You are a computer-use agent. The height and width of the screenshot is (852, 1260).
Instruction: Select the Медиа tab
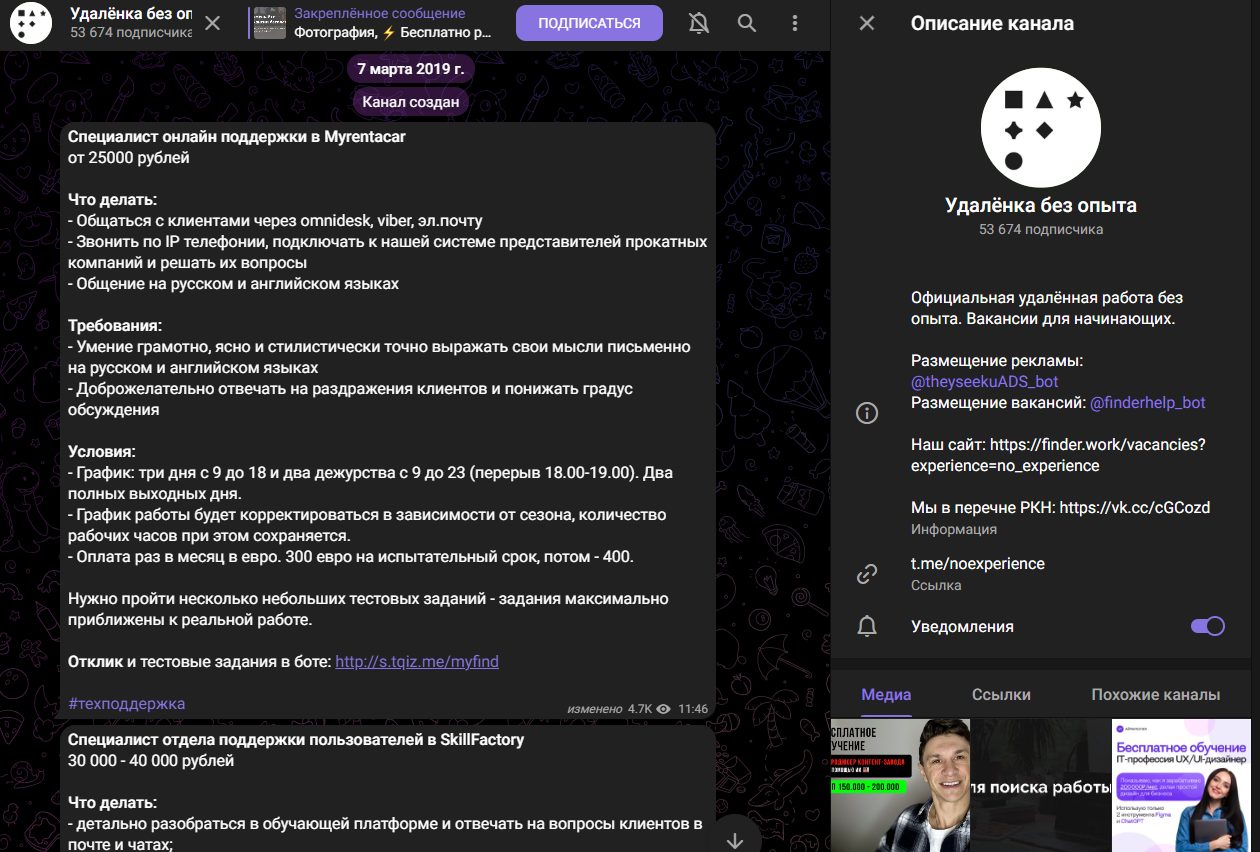tap(886, 694)
